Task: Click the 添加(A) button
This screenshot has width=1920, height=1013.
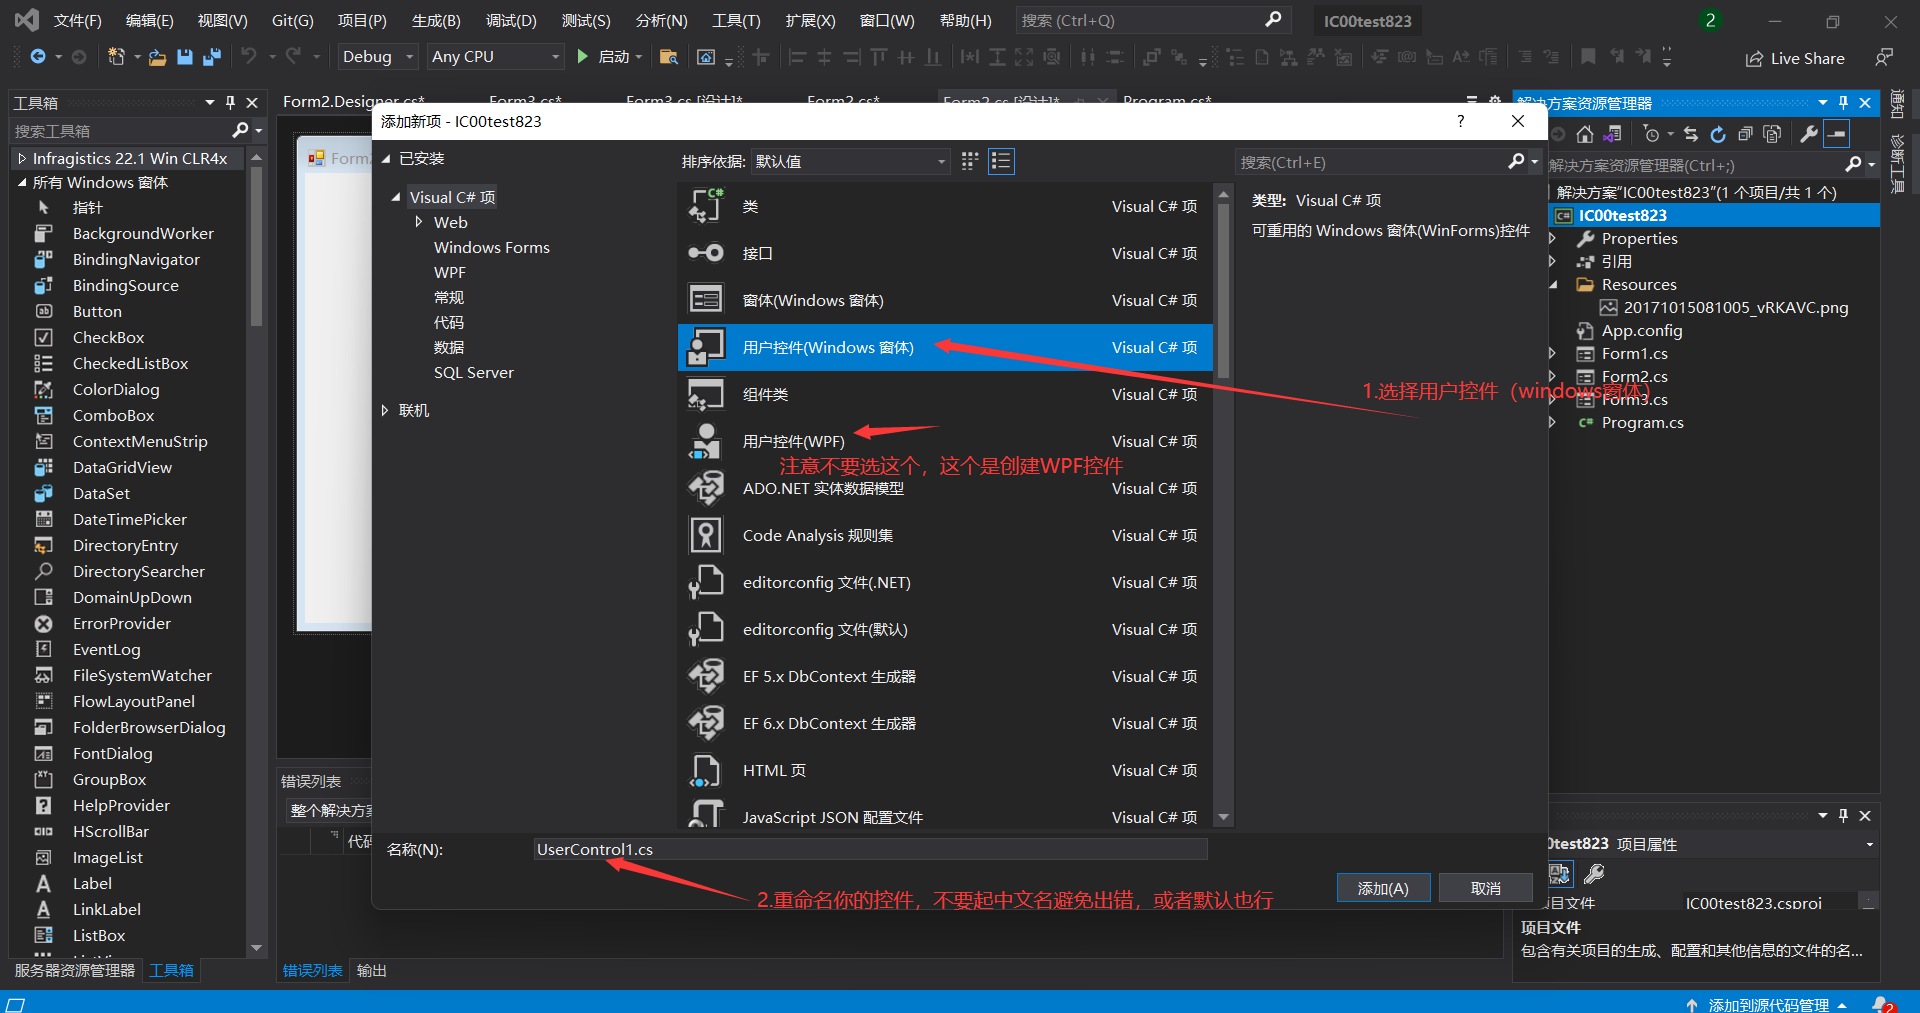Action: (1383, 888)
